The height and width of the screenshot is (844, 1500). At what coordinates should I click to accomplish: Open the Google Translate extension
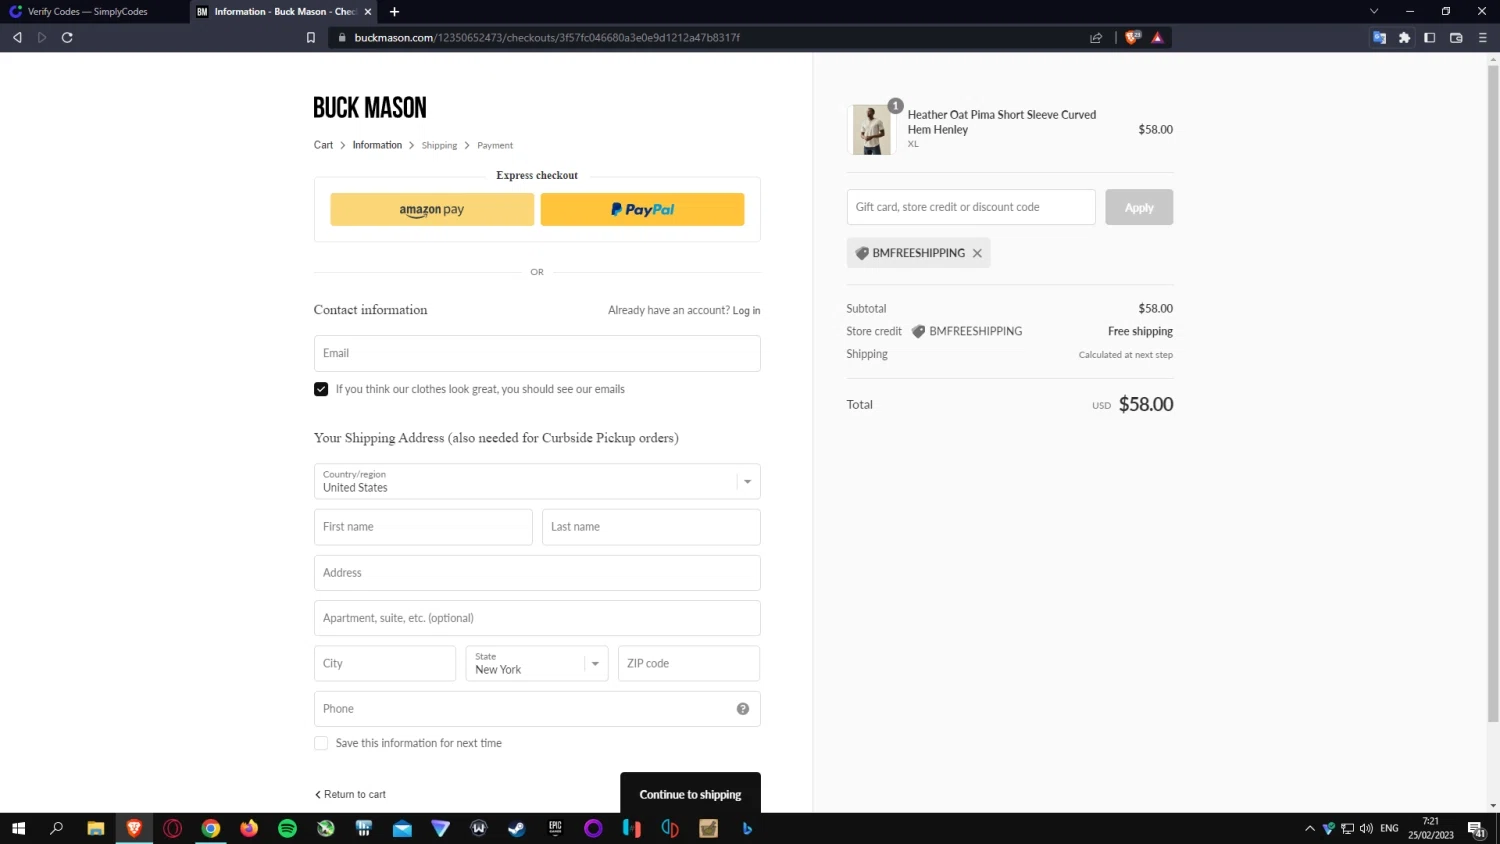pyautogui.click(x=1379, y=38)
